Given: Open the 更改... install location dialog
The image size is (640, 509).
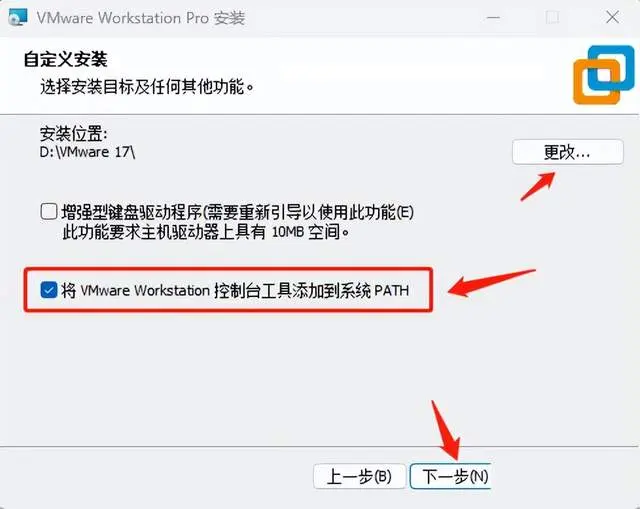Looking at the screenshot, I should [568, 152].
